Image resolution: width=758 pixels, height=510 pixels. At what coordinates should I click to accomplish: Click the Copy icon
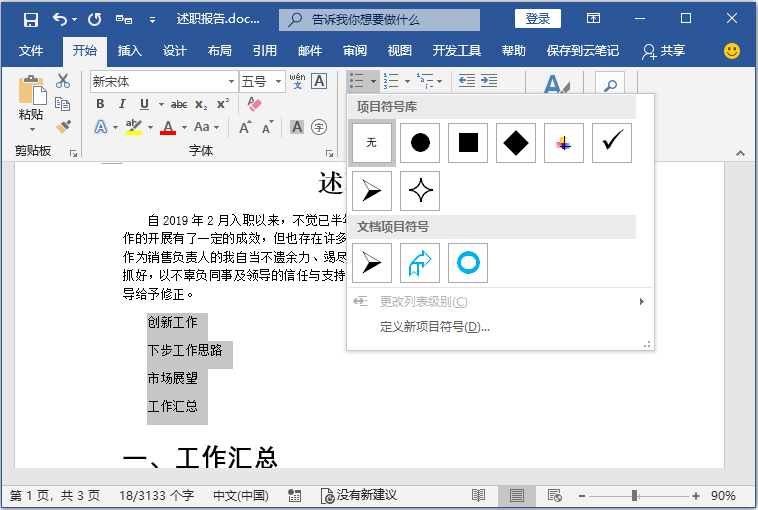63,104
